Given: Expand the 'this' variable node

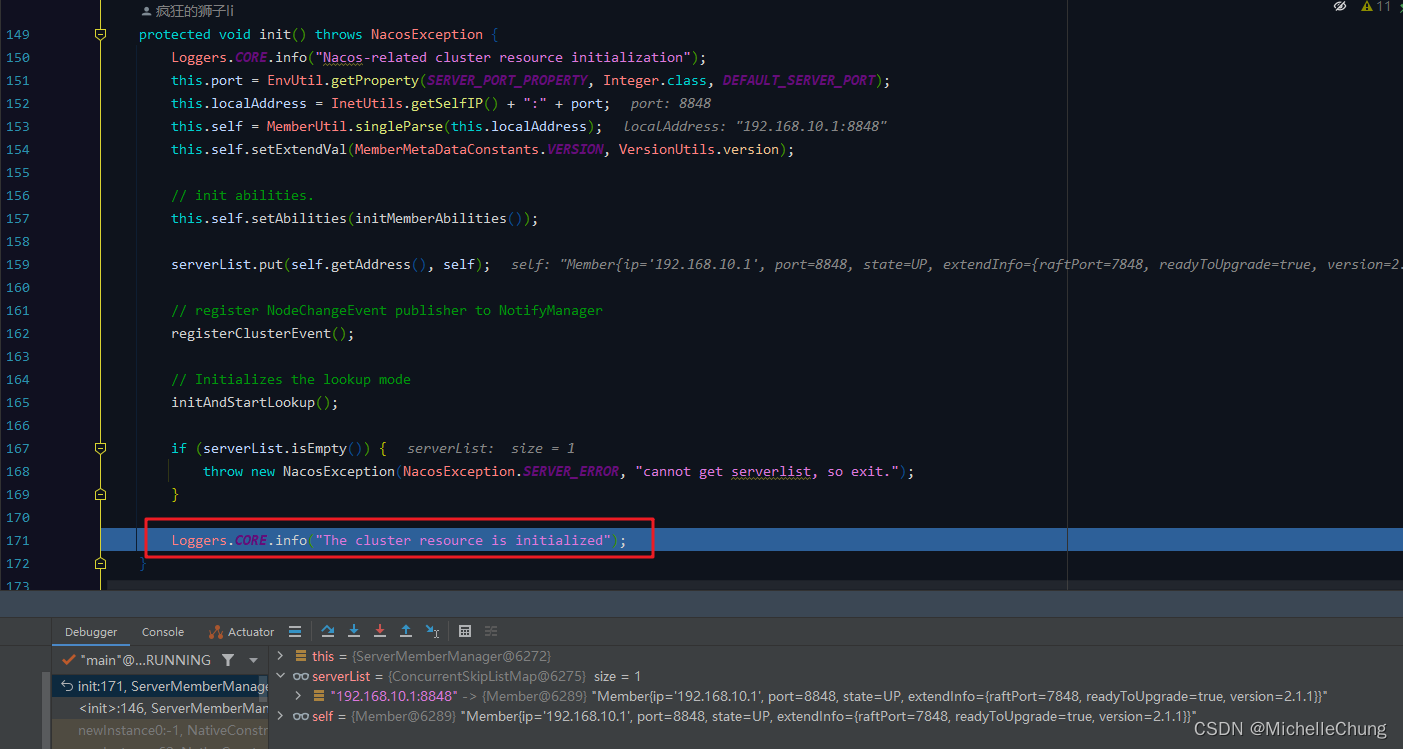Looking at the screenshot, I should (x=280, y=656).
